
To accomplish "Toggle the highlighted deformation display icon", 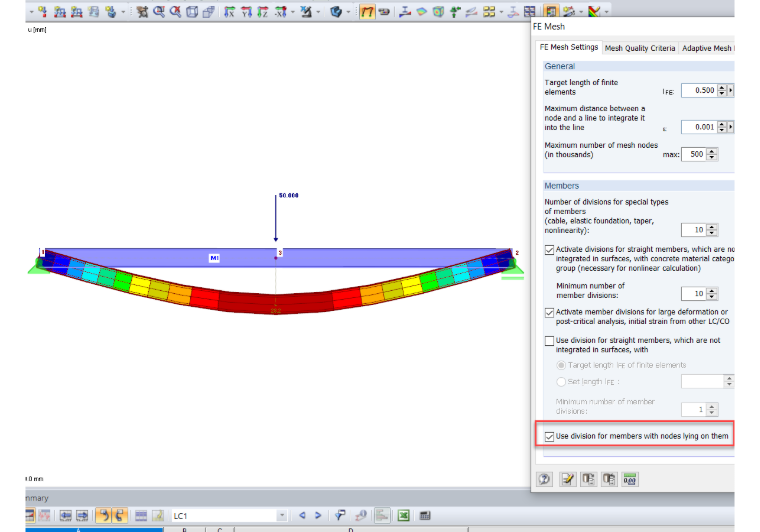I will [367, 11].
